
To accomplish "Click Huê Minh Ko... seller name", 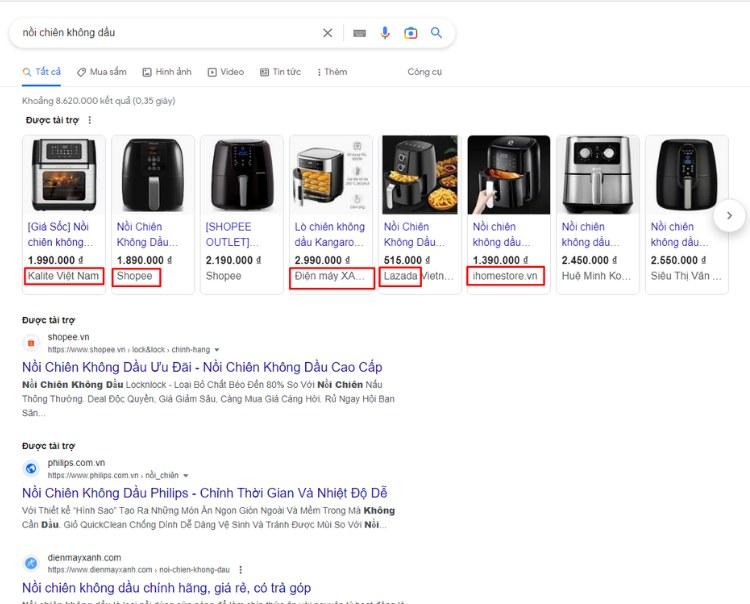I will point(596,276).
